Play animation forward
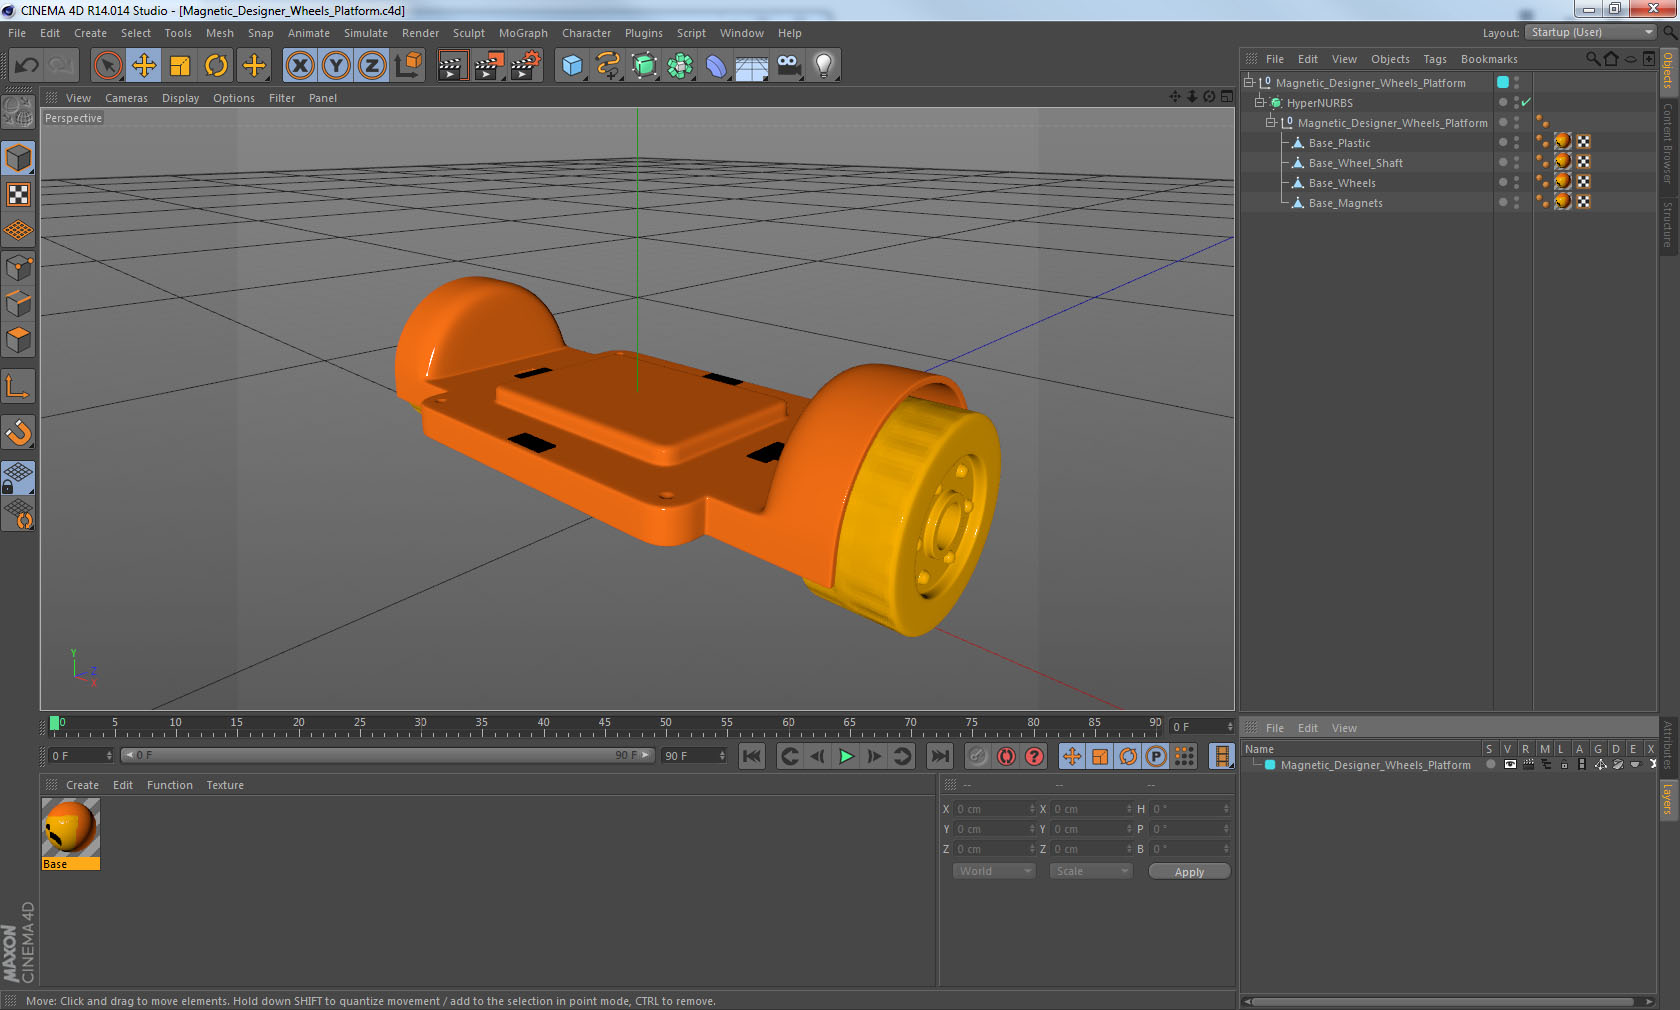Viewport: 1680px width, 1010px height. [x=846, y=756]
